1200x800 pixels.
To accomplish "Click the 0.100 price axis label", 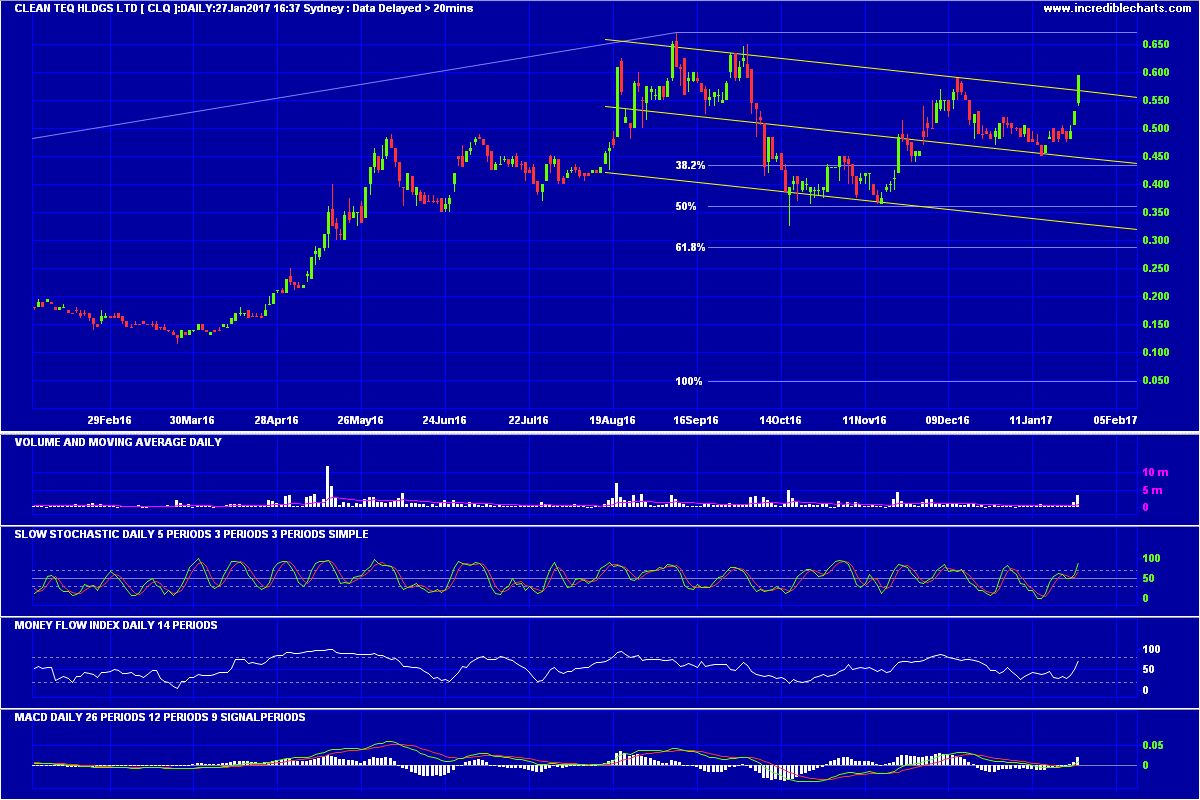I will pyautogui.click(x=1155, y=353).
